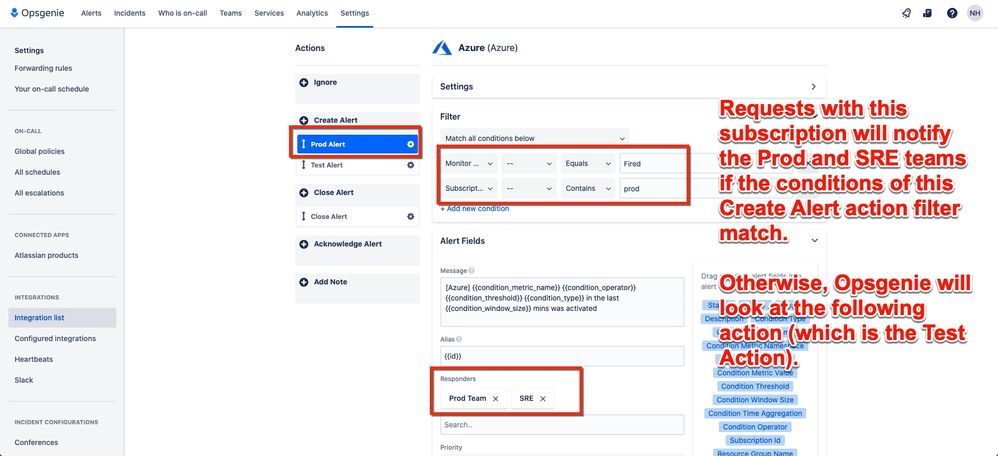998x456 pixels.
Task: Select Integration list in sidebar
Action: click(x=62, y=318)
